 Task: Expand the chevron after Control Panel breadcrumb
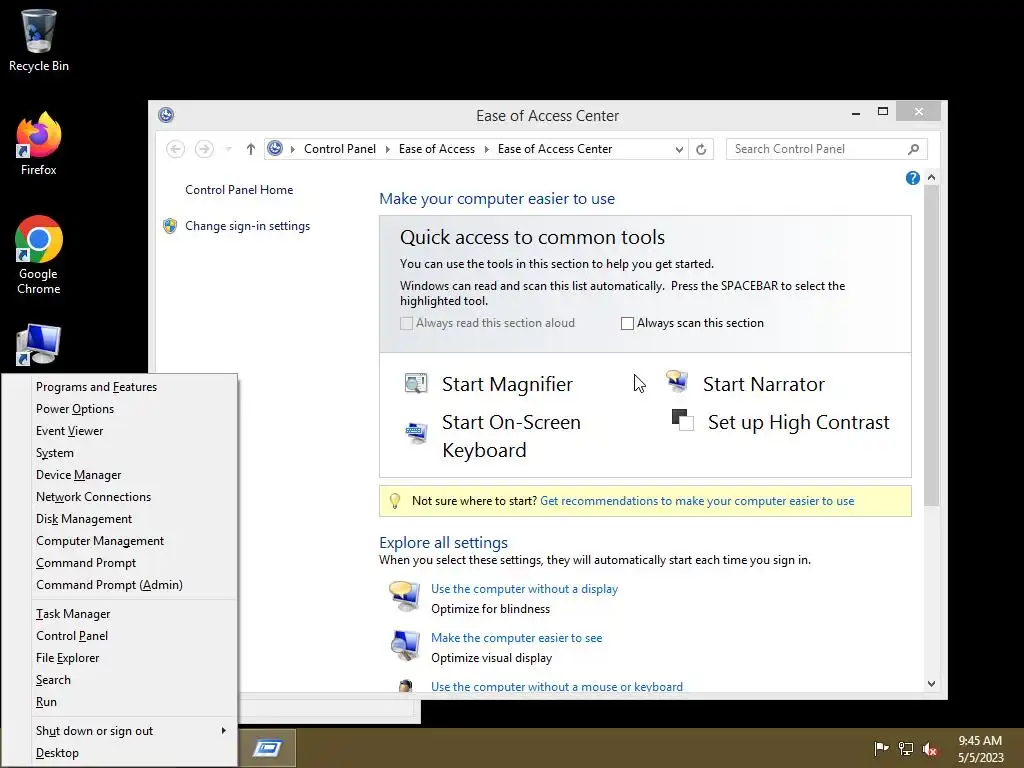coord(387,150)
